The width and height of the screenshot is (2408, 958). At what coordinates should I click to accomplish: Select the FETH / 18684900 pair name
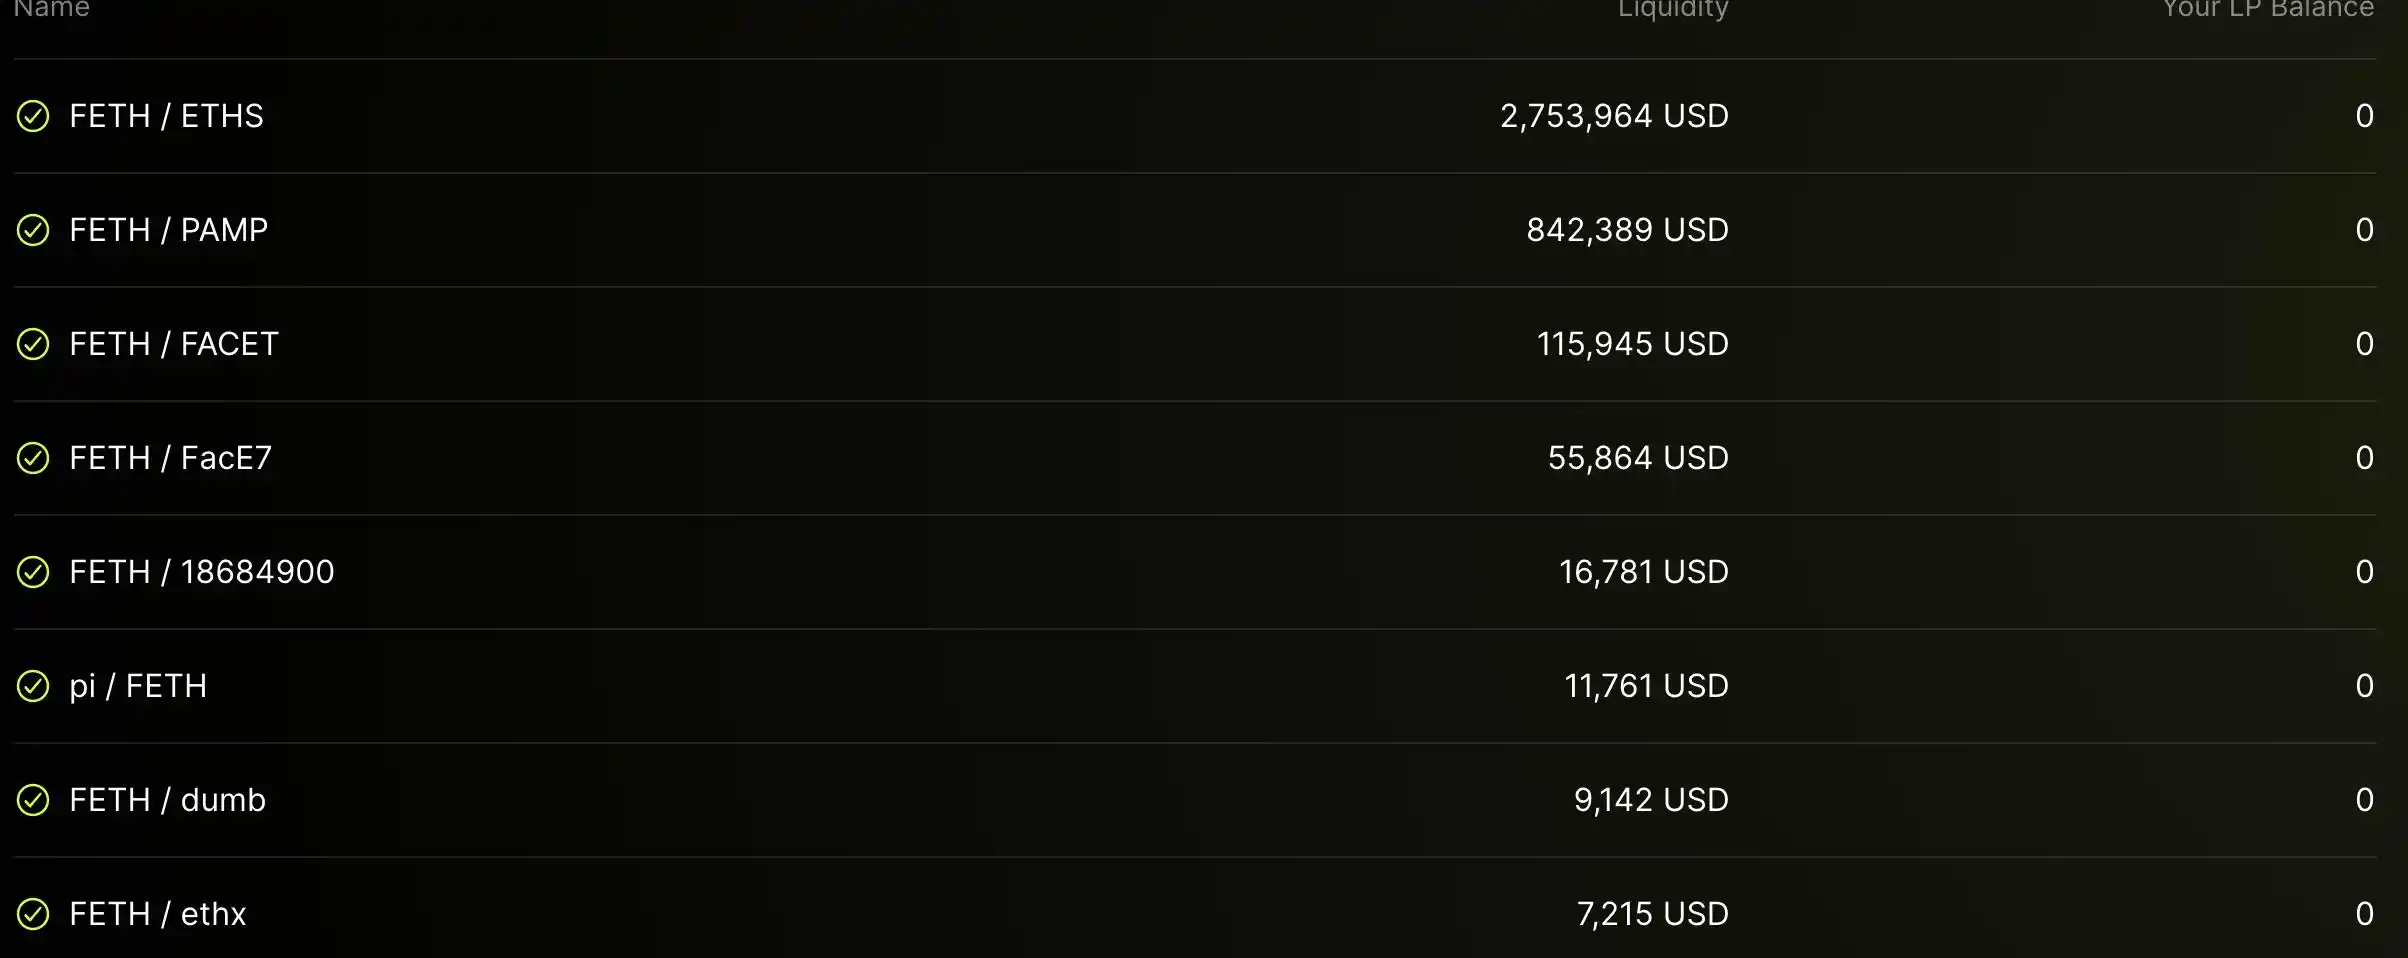(201, 572)
